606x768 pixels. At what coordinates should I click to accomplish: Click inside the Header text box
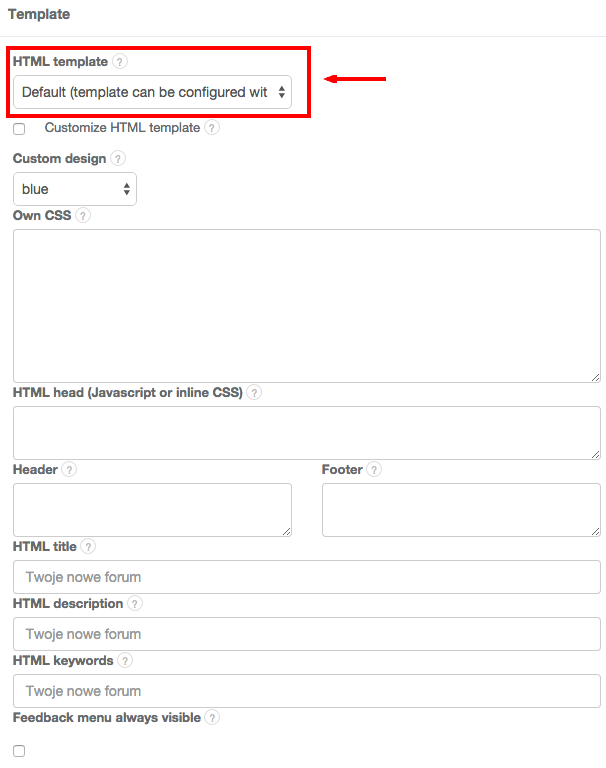click(152, 510)
